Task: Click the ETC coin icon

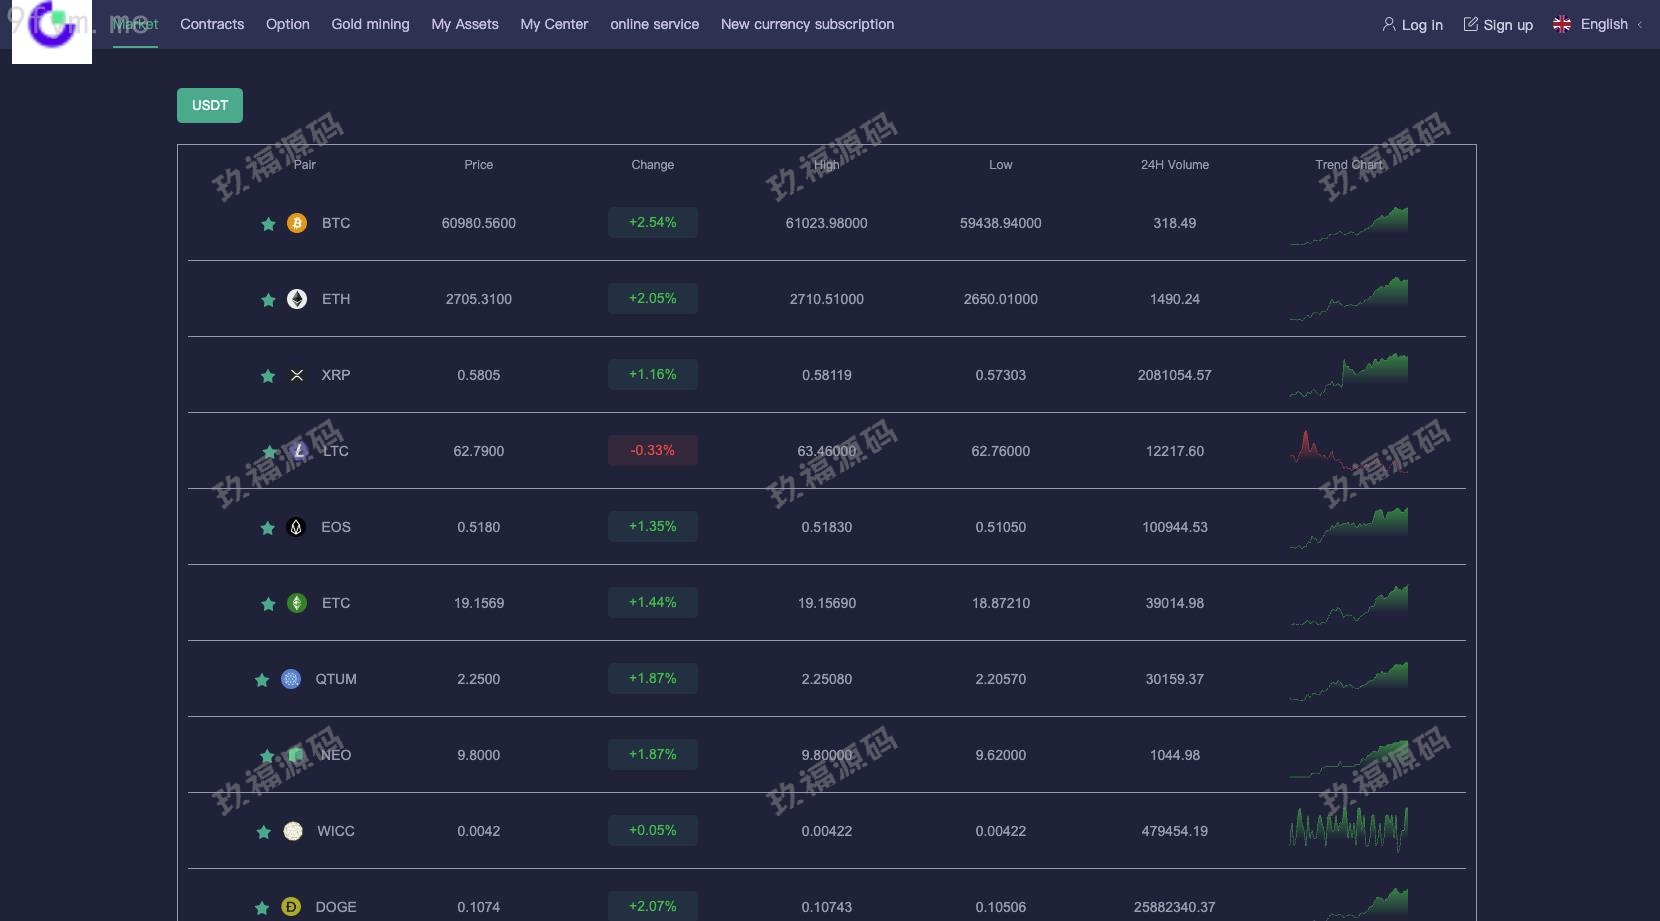Action: [297, 603]
